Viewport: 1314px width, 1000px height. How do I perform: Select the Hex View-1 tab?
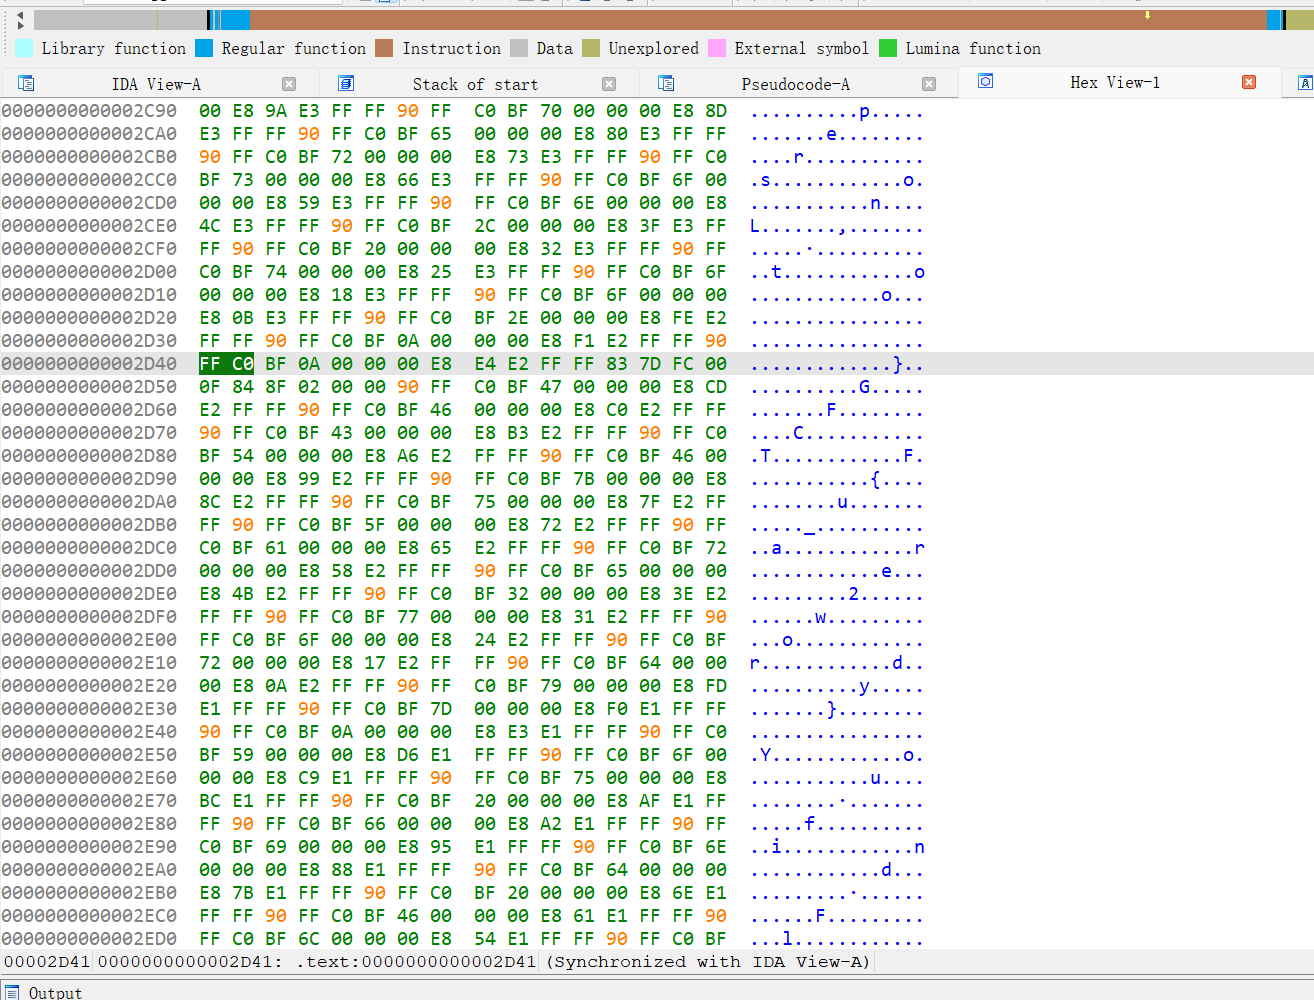(x=1115, y=82)
